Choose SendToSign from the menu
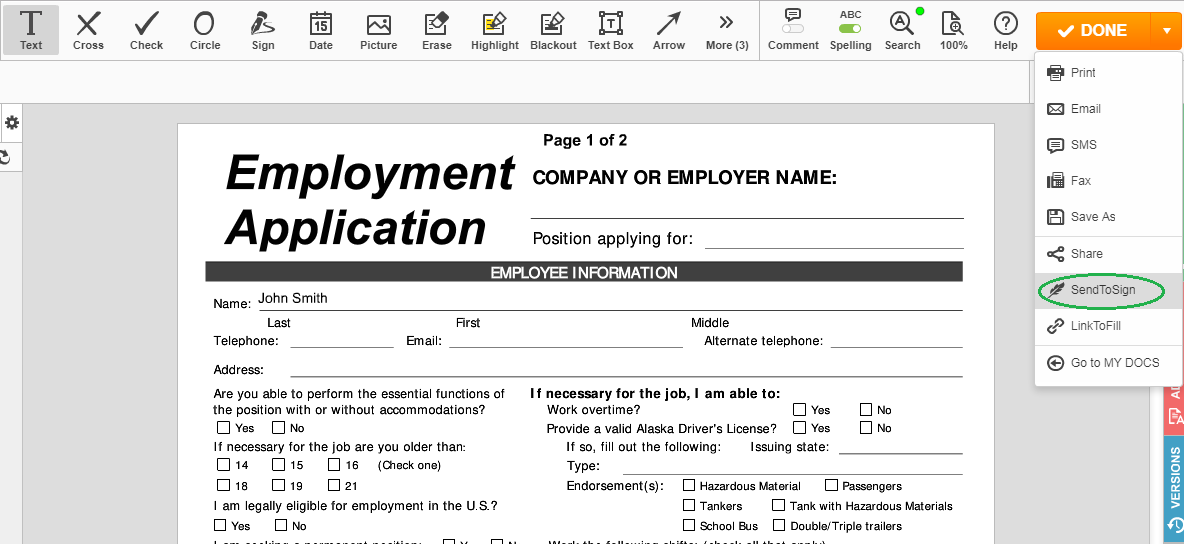The image size is (1184, 544). coord(1102,290)
